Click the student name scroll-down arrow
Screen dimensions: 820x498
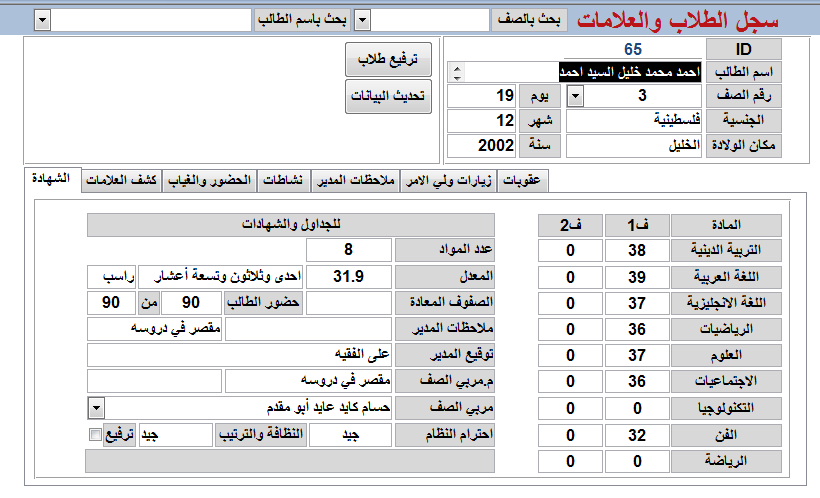pyautogui.click(x=458, y=77)
